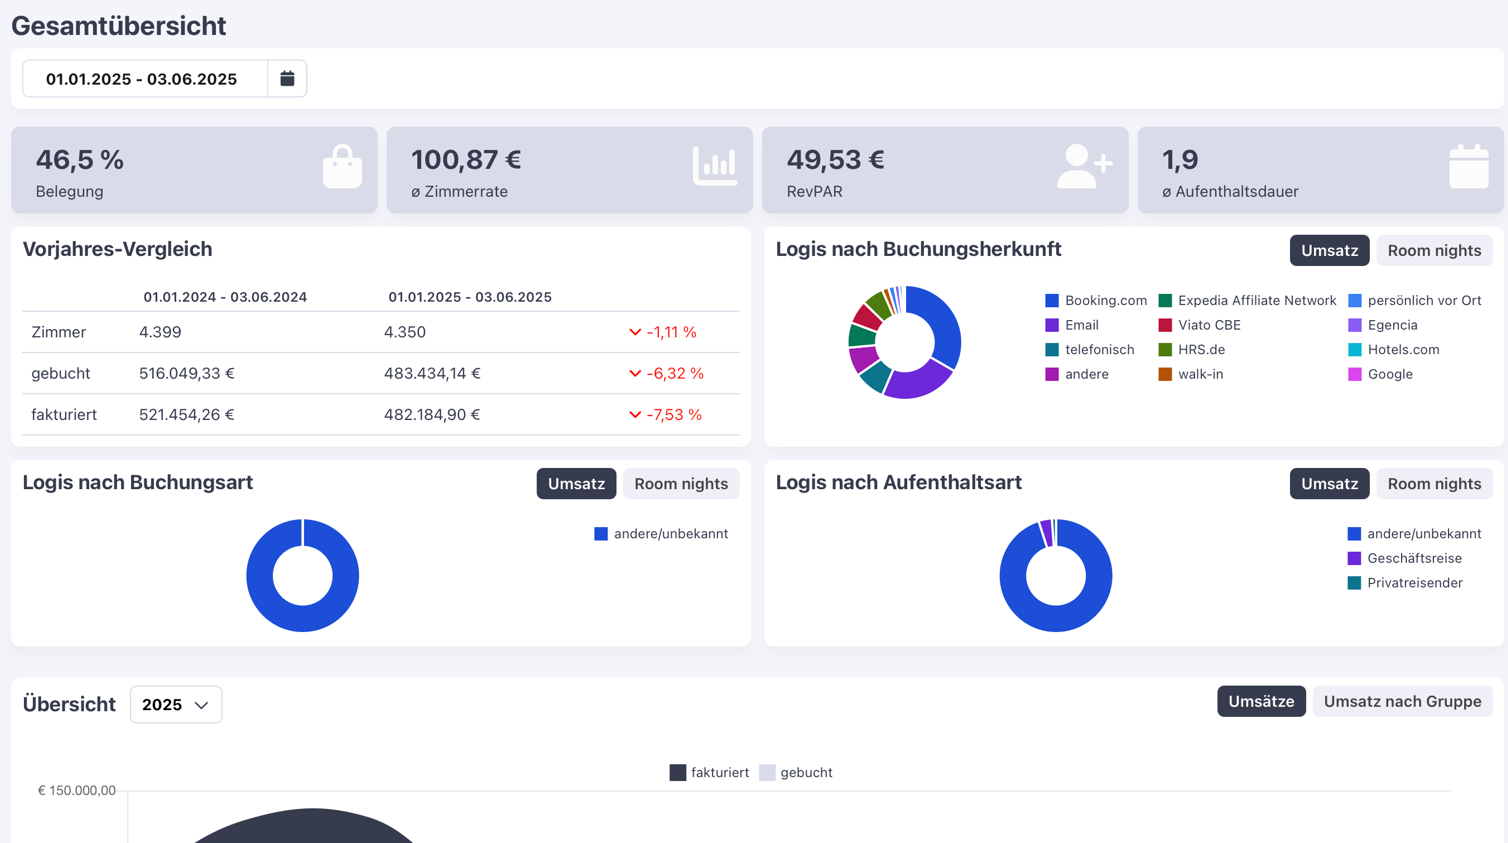Viewport: 1508px width, 843px height.
Task: Click the Zimmerrate bar chart icon
Action: (715, 166)
